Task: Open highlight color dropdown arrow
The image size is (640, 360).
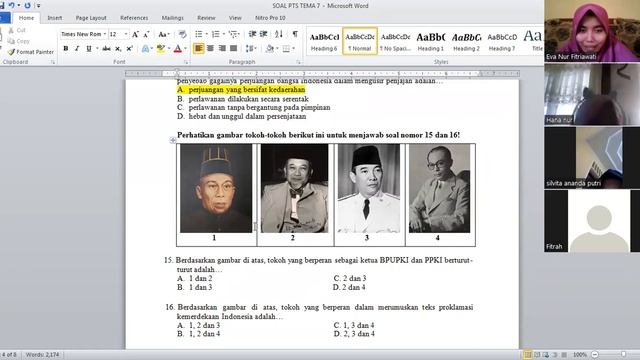Action: coord(169,49)
